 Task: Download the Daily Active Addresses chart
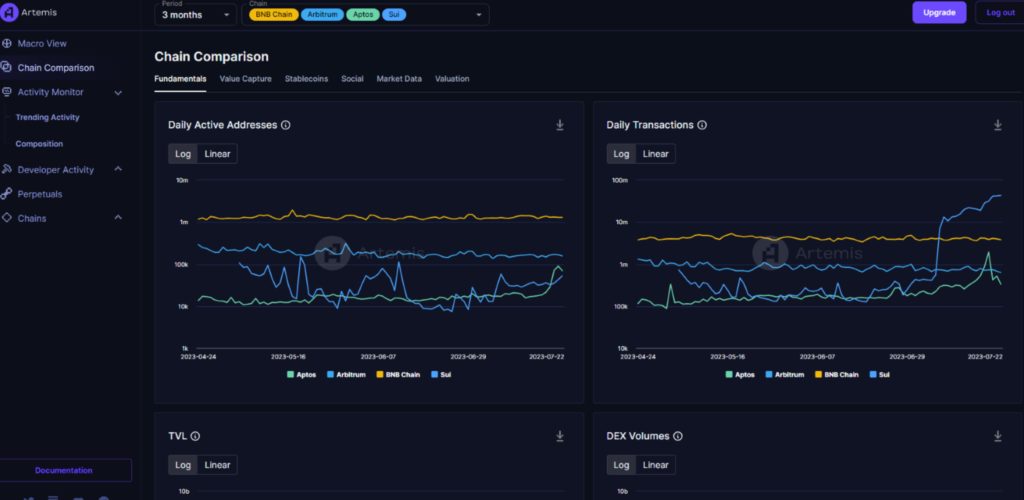coord(560,125)
